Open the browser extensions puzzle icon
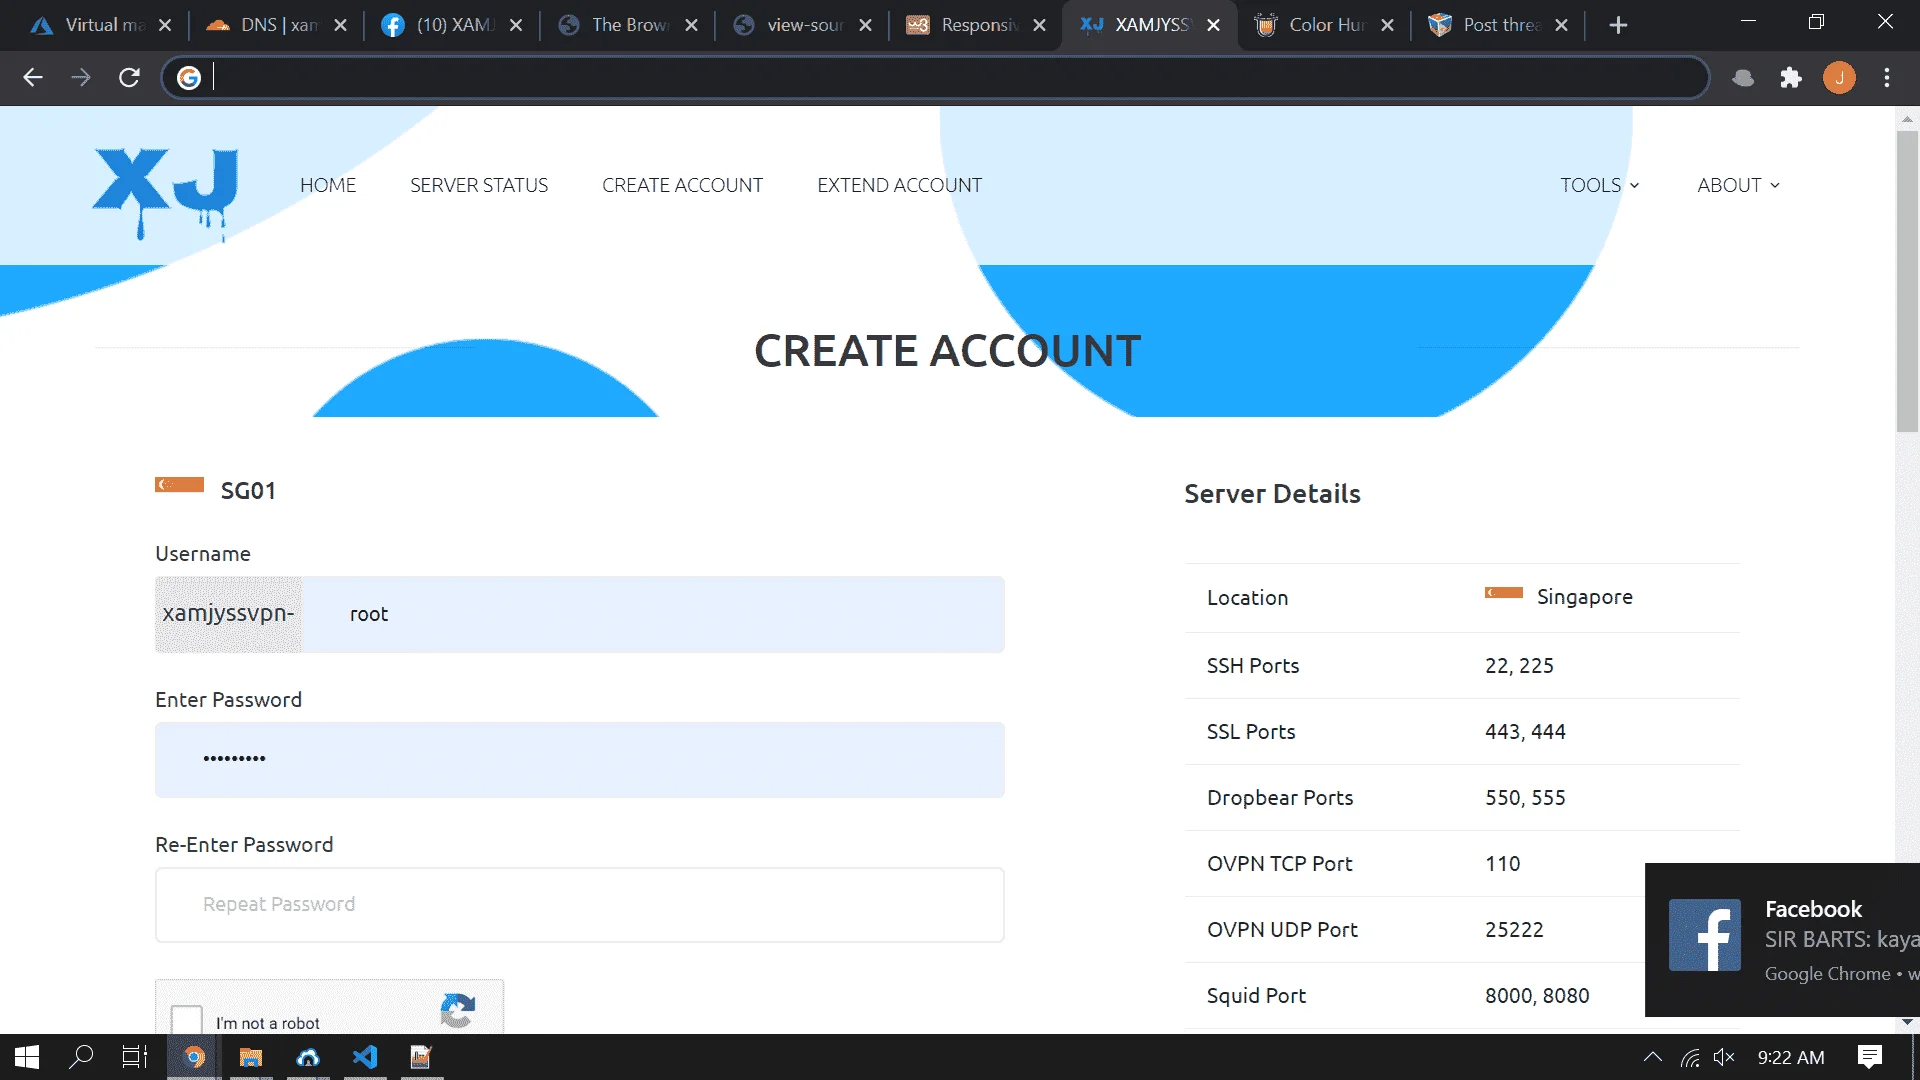Screen dimensions: 1920x1080 1791,77
